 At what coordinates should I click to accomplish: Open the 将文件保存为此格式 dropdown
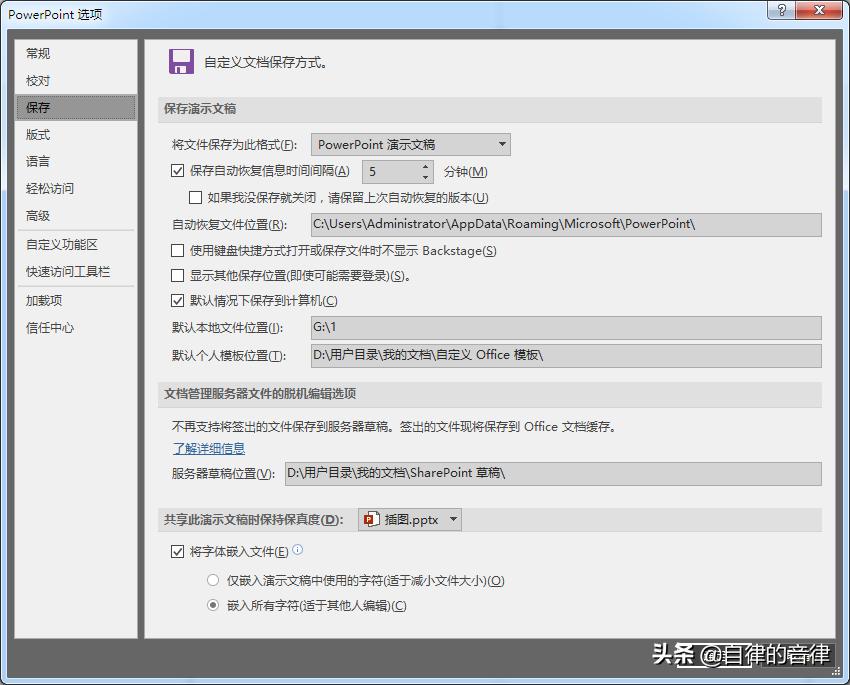[x=411, y=145]
